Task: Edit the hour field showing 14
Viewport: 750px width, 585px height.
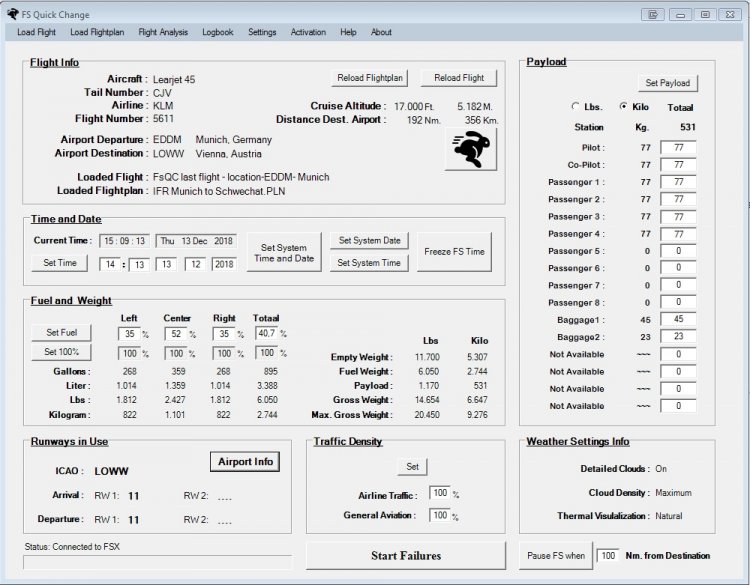Action: pyautogui.click(x=110, y=265)
